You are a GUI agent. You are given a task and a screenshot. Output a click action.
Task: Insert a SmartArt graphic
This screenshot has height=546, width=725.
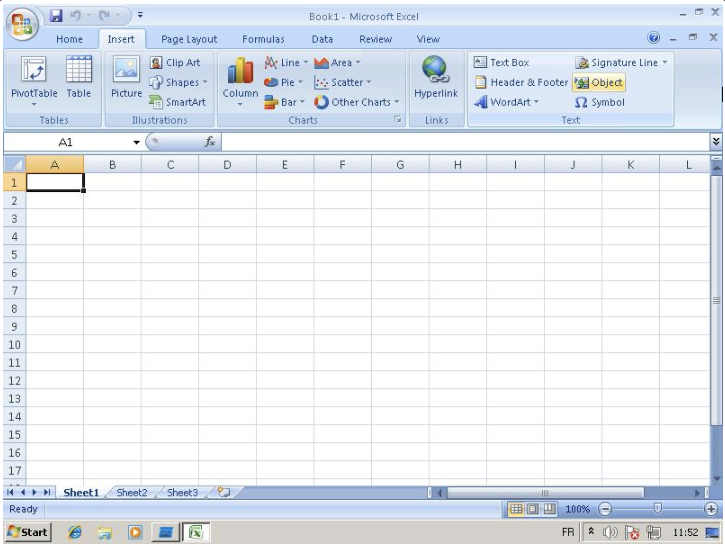pos(178,102)
